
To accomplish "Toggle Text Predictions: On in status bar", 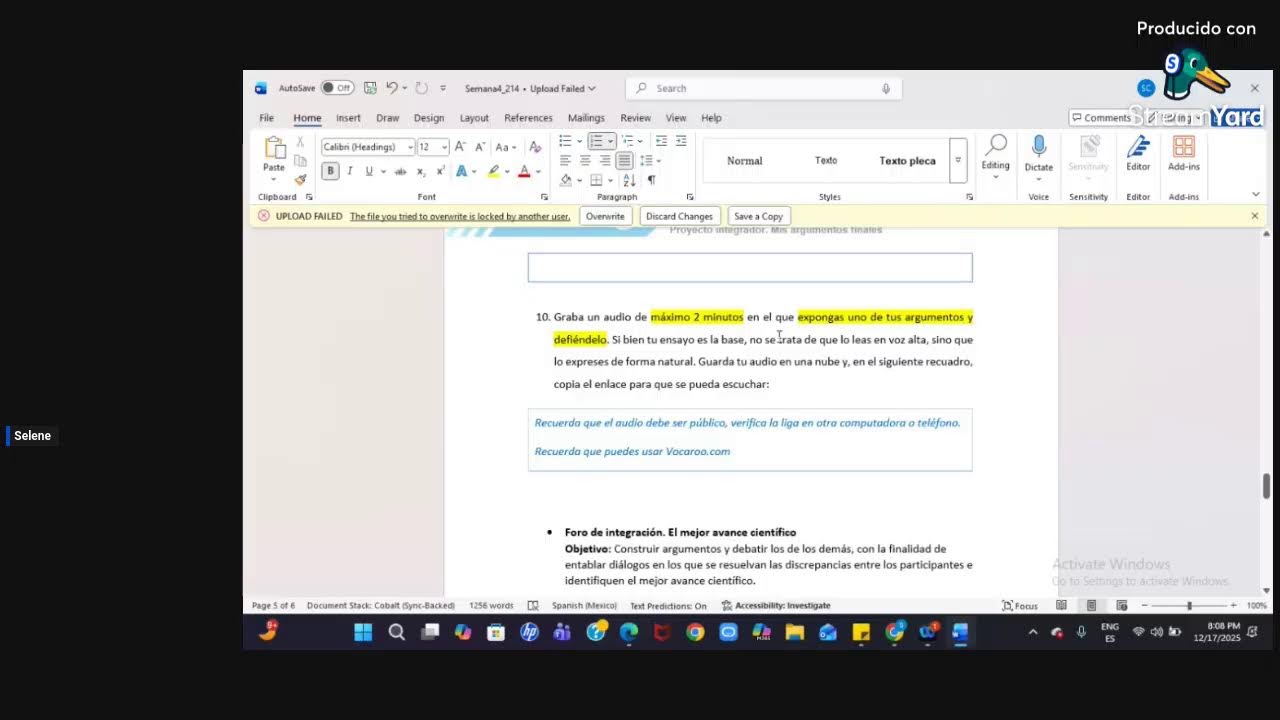I will pyautogui.click(x=668, y=605).
